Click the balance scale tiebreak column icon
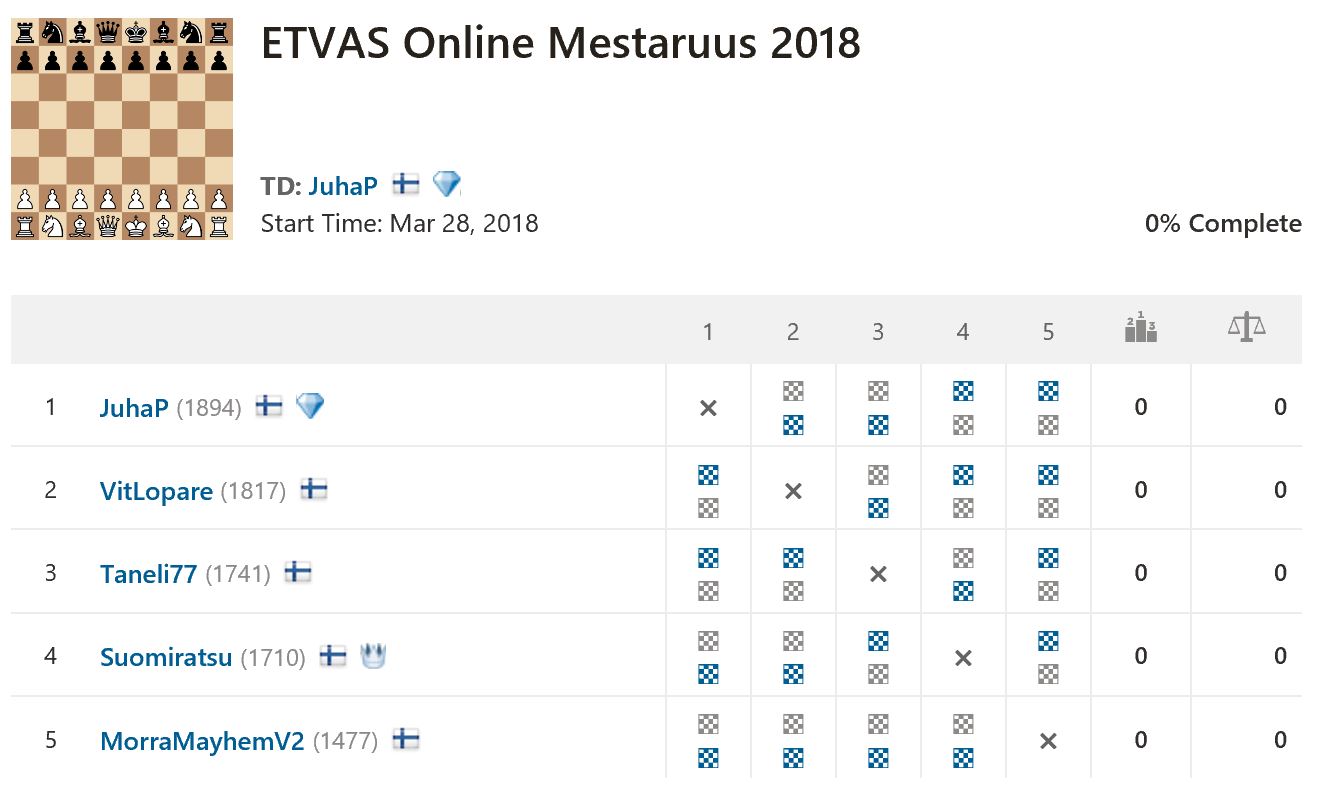 1246,328
